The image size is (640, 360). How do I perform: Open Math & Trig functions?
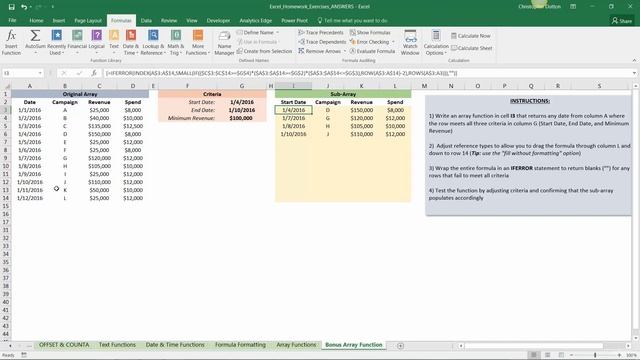pos(176,42)
